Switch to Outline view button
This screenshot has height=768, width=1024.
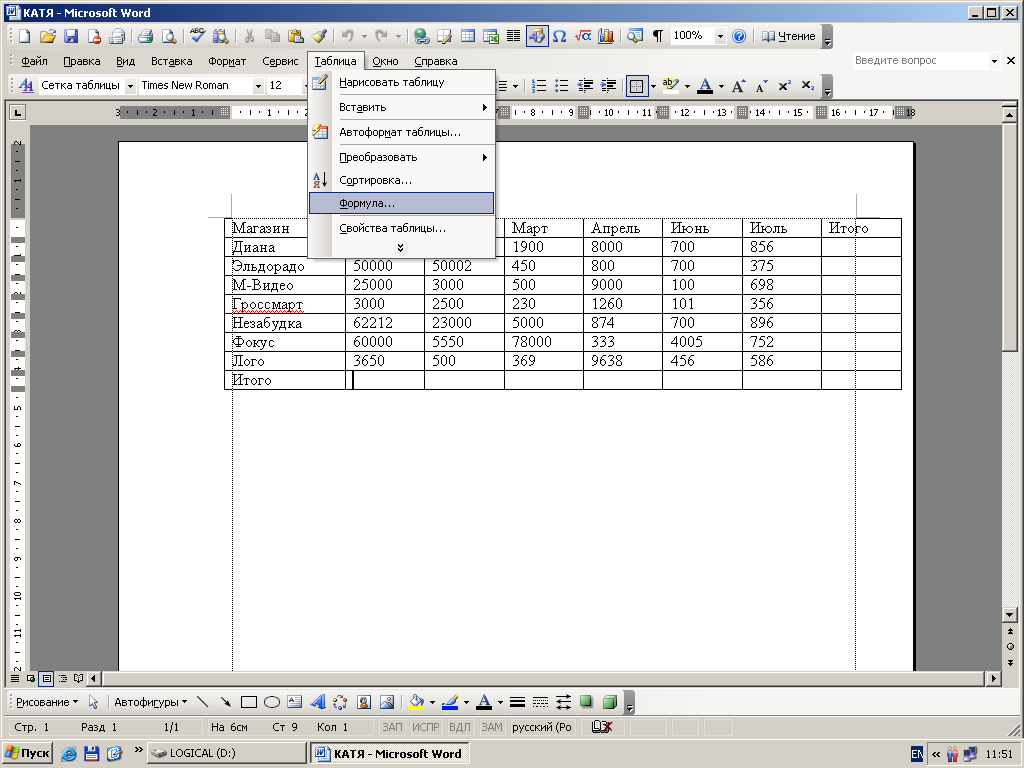pyautogui.click(x=63, y=679)
